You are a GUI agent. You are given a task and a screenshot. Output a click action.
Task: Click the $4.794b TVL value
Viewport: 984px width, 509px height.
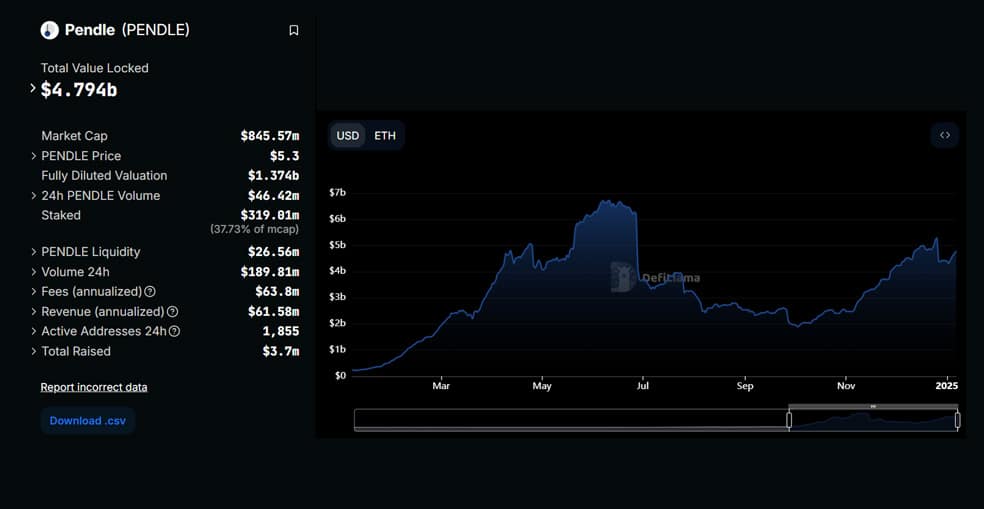point(79,90)
